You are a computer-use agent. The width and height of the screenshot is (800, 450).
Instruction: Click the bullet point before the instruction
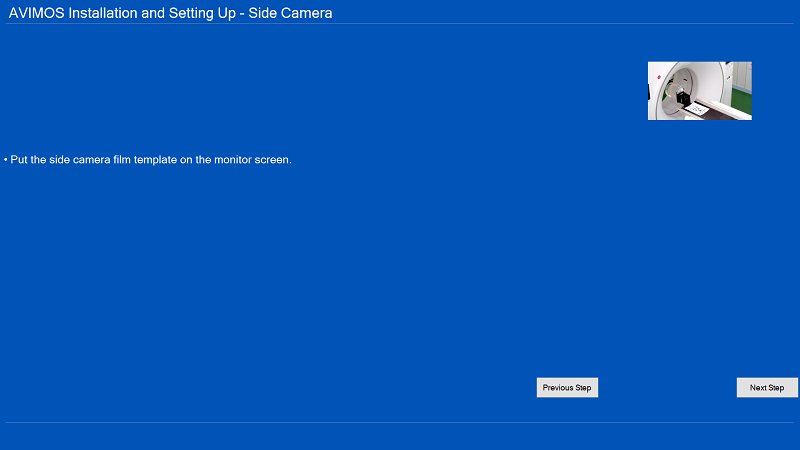[5, 160]
